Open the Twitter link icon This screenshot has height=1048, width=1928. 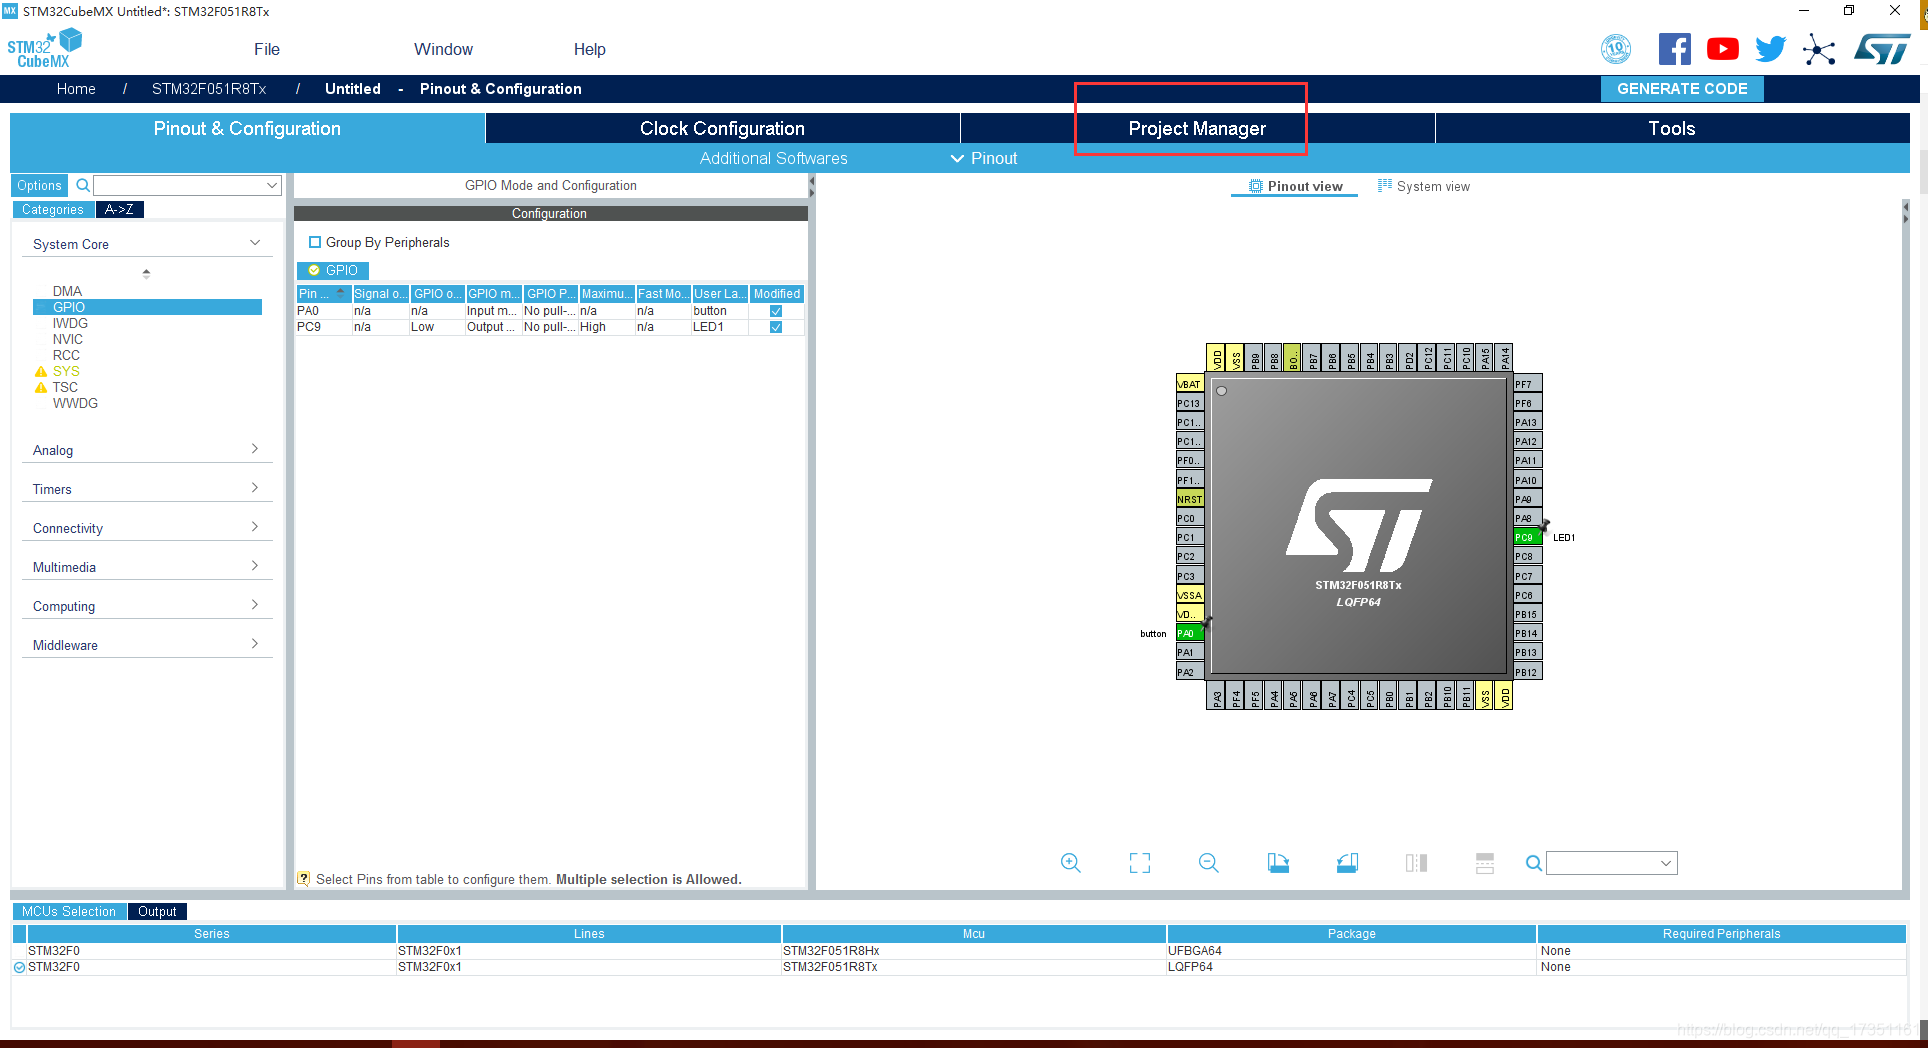pos(1770,49)
